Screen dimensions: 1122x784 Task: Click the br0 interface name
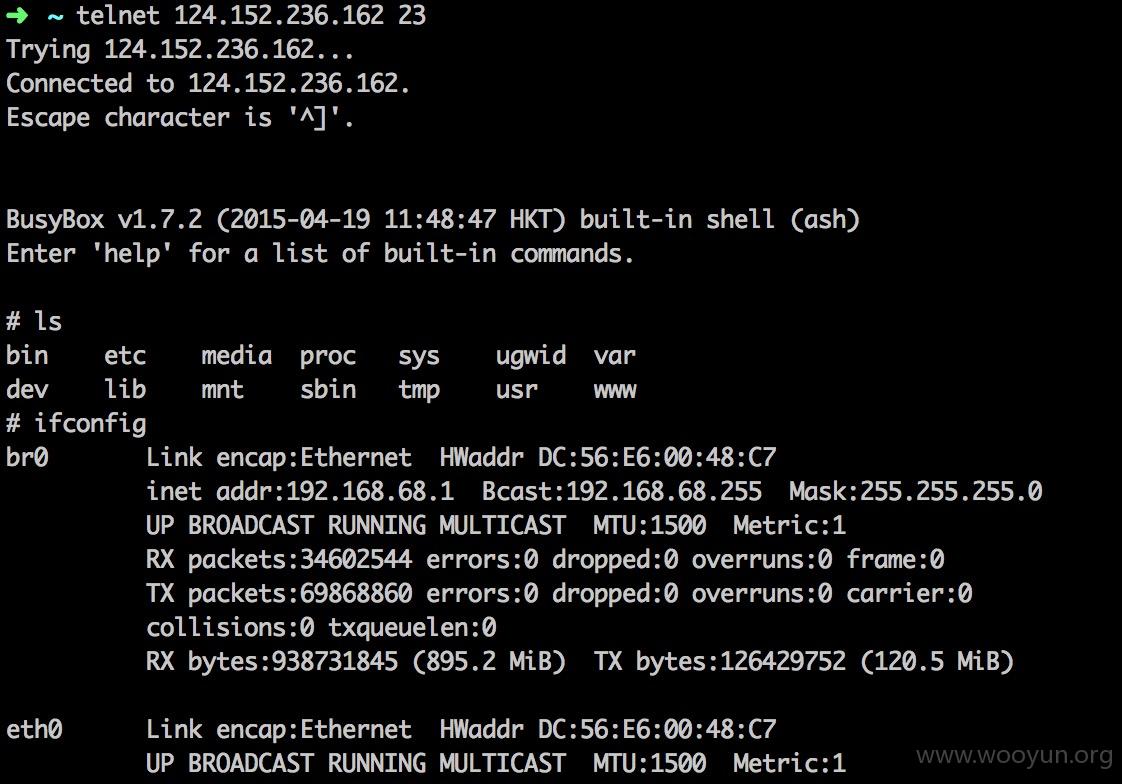pos(27,457)
